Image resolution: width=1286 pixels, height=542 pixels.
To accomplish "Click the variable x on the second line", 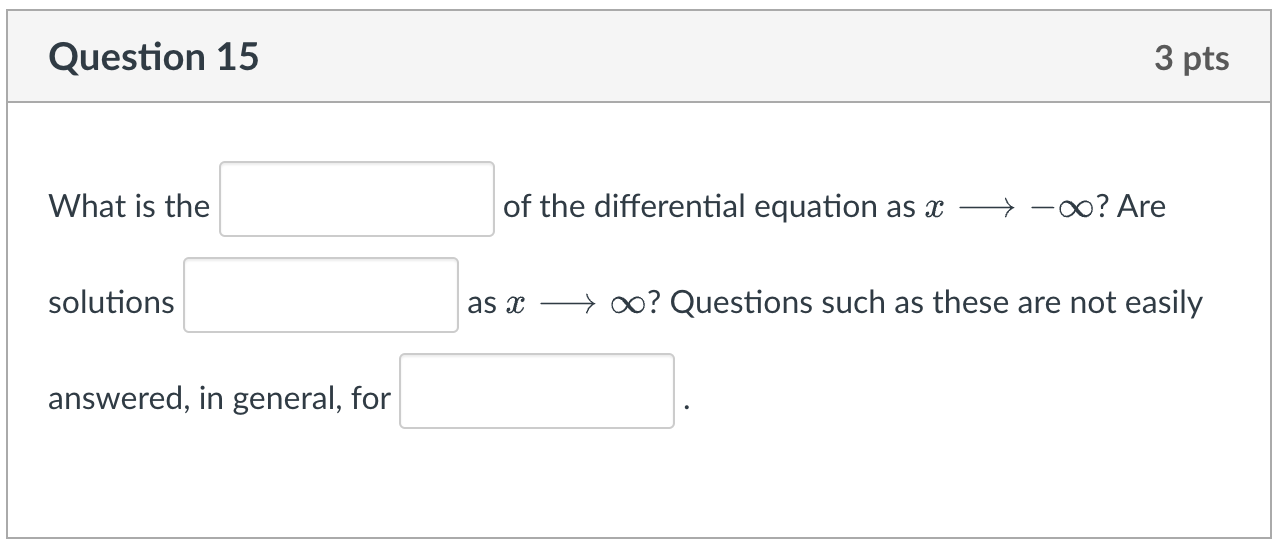I will 516,304.
